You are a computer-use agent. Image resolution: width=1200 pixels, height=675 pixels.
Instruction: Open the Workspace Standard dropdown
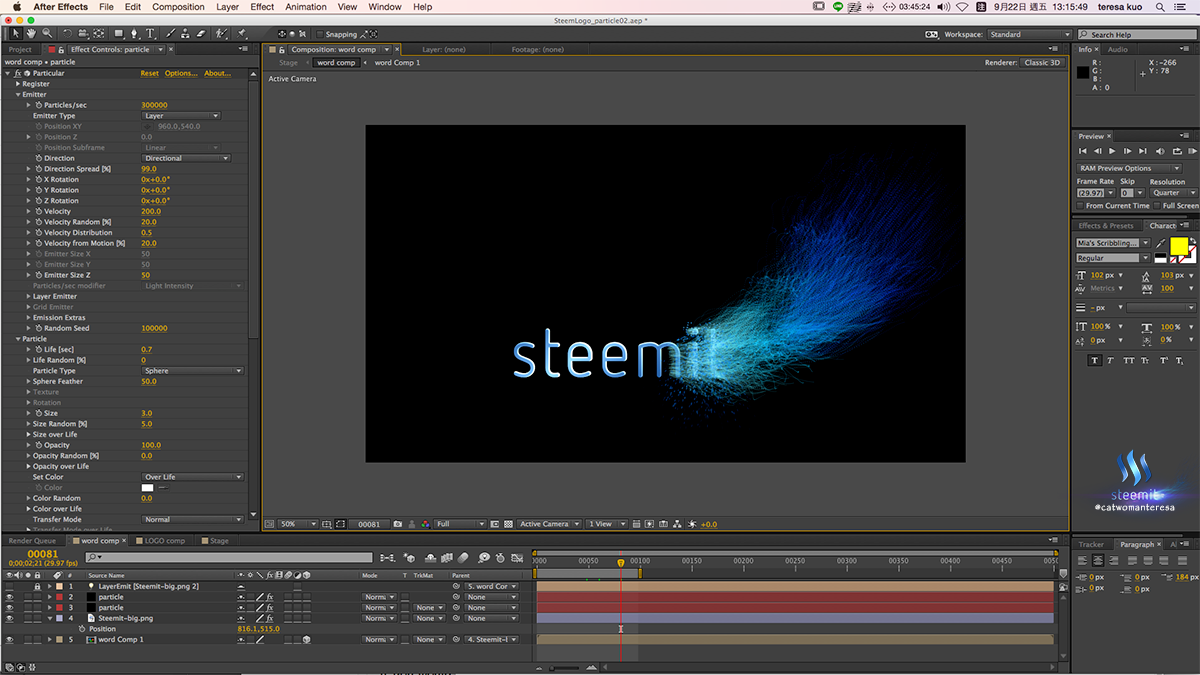[x=1029, y=34]
